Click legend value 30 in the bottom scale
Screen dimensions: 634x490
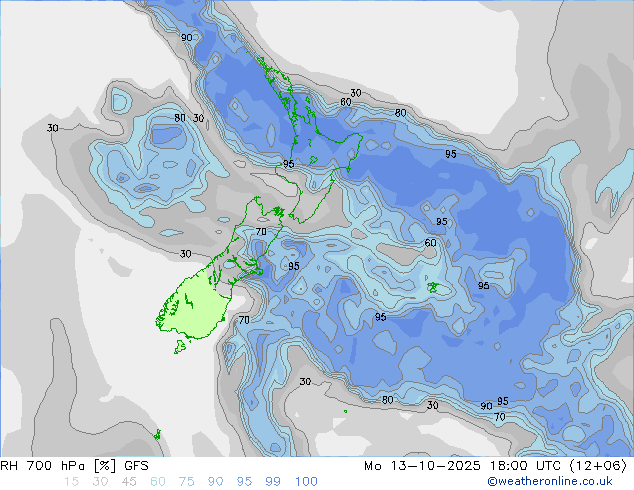(x=100, y=482)
